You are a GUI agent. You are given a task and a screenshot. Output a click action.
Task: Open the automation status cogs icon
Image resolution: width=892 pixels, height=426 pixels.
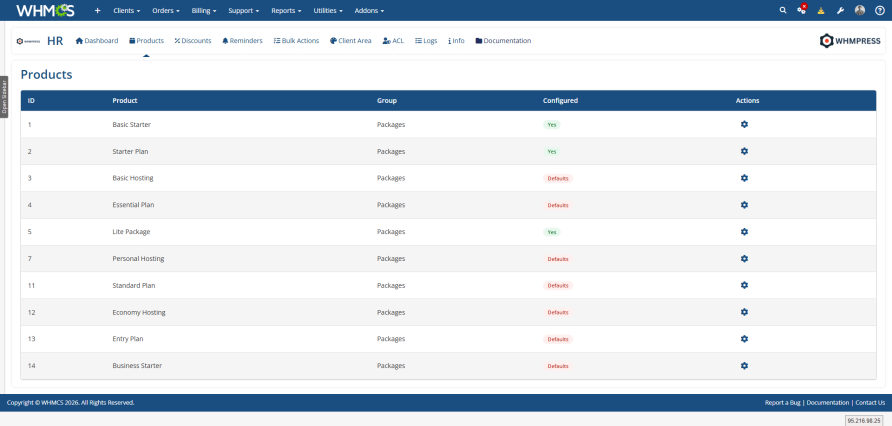point(802,10)
